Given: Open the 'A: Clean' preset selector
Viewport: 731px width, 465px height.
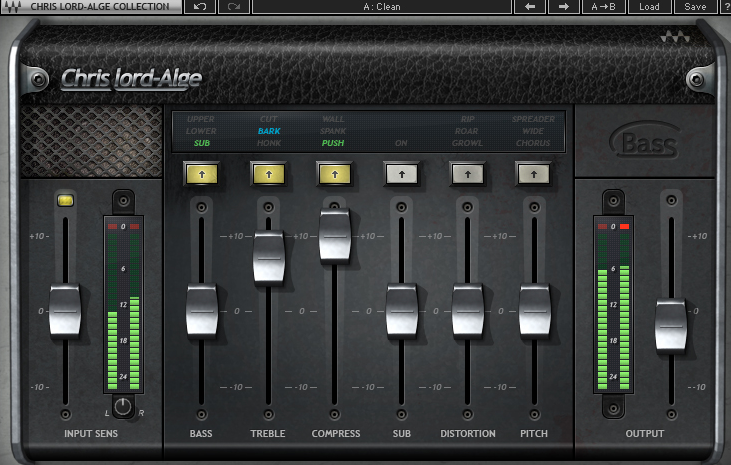Looking at the screenshot, I should point(382,7).
